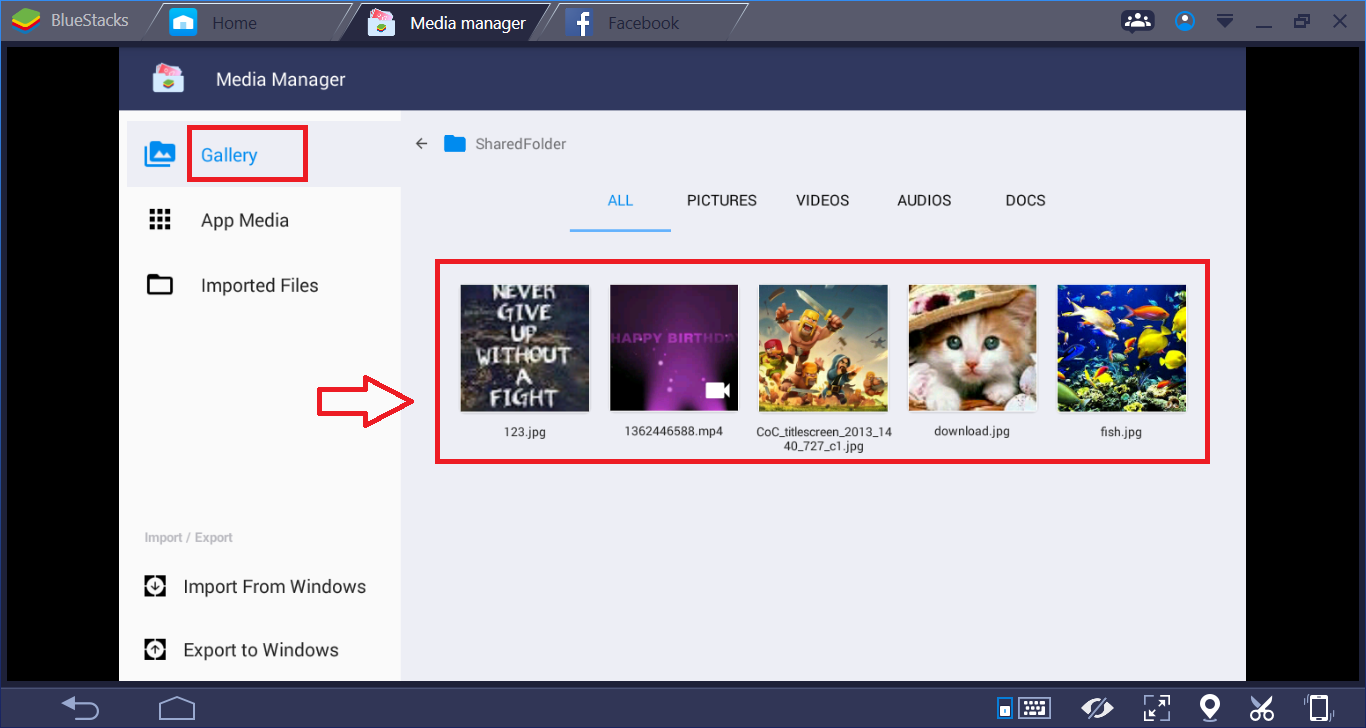The width and height of the screenshot is (1366, 728).
Task: Click Export to Windows
Action: click(x=261, y=651)
